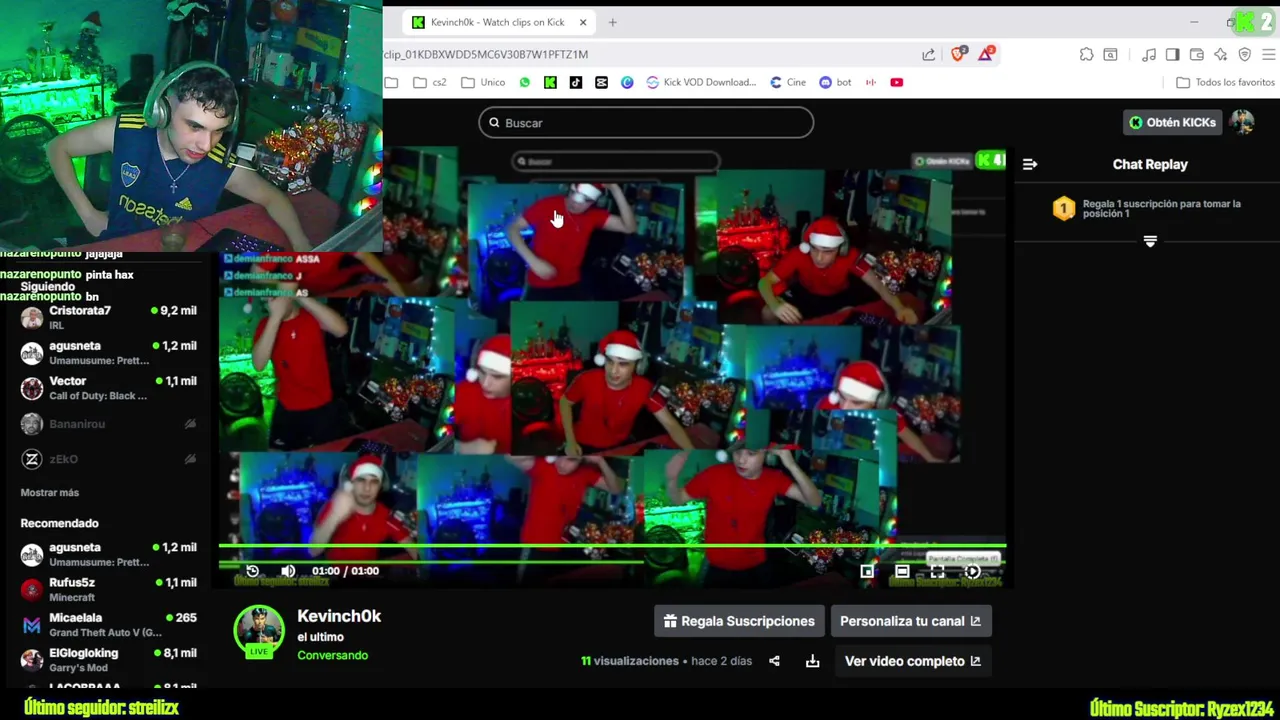
Task: Download the clip using download icon
Action: [x=812, y=661]
